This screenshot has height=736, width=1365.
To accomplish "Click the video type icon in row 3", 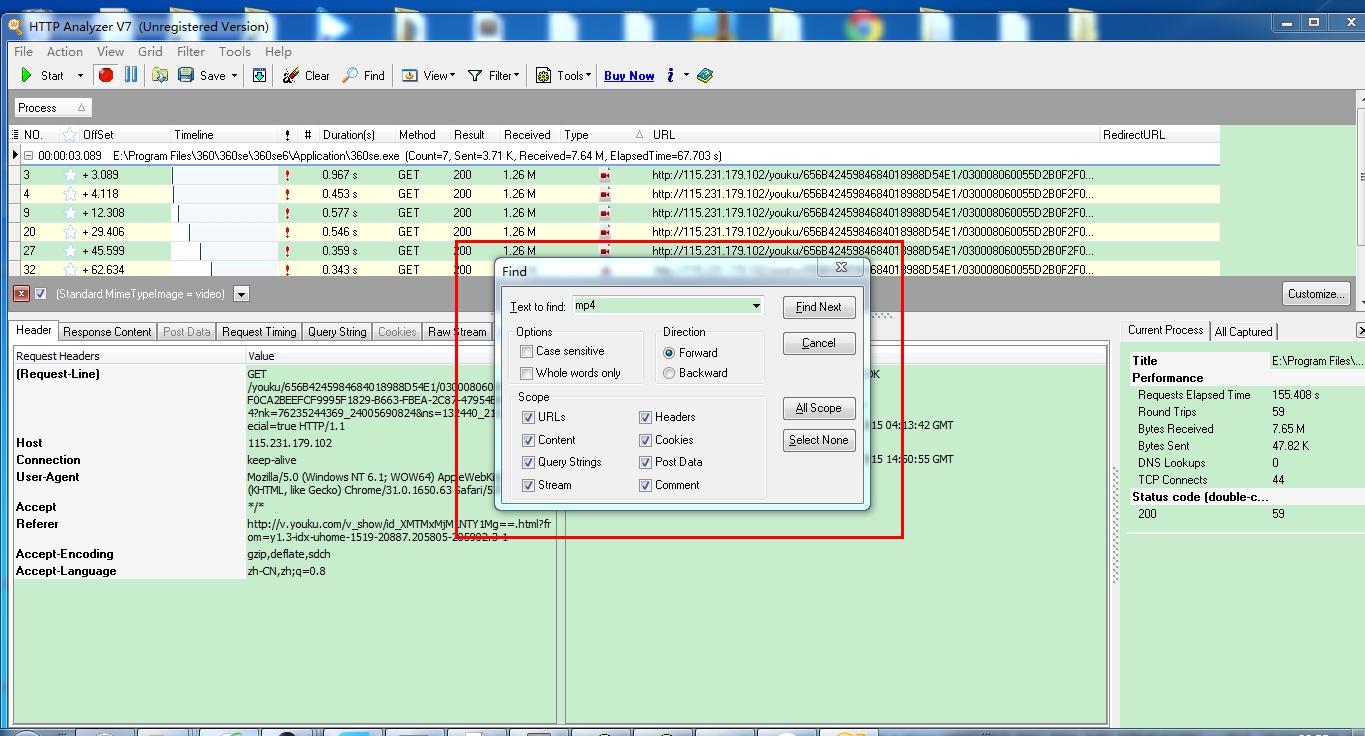I will [x=605, y=175].
